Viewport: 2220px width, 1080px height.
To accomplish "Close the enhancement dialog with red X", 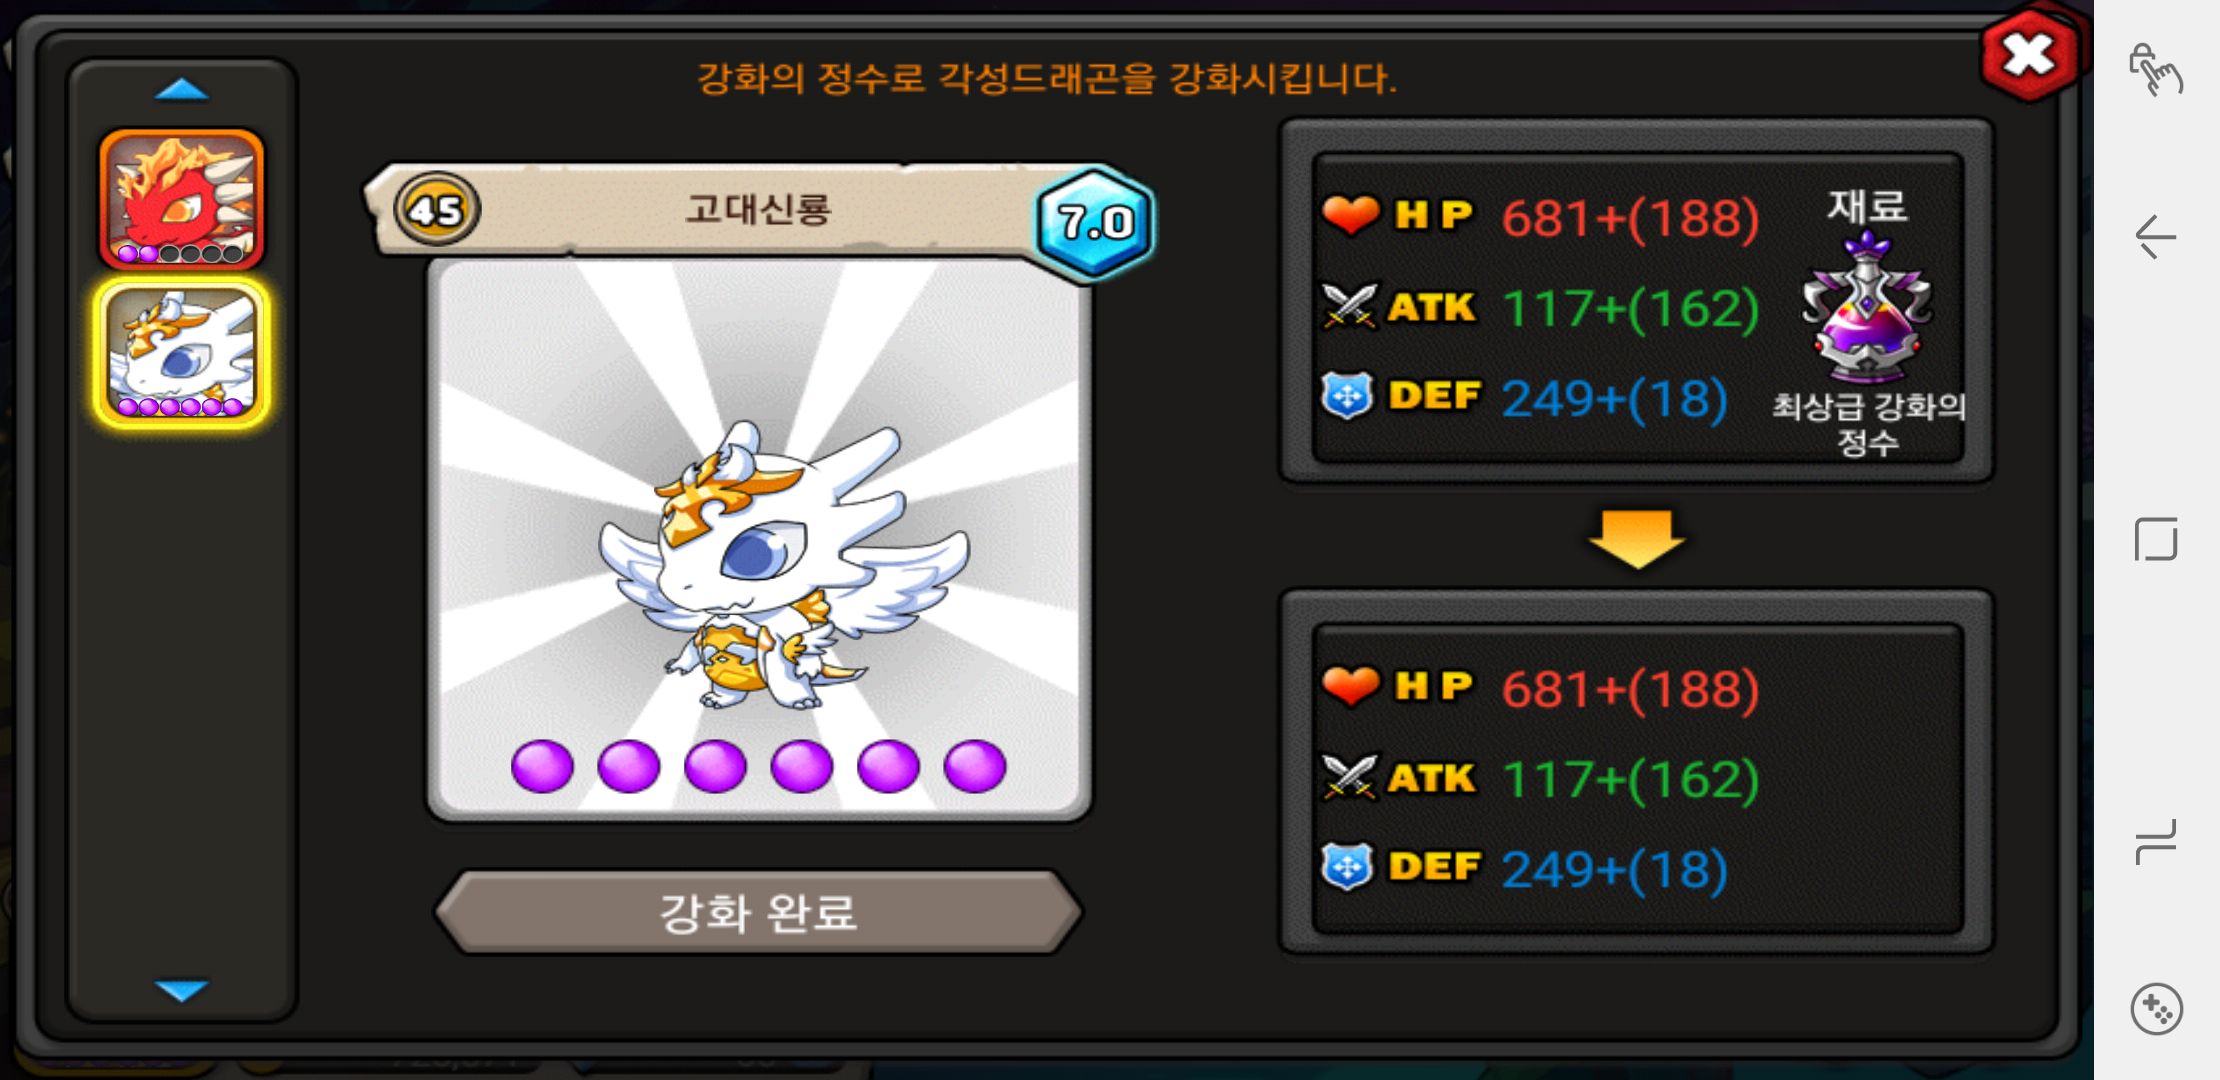I will click(x=2030, y=56).
